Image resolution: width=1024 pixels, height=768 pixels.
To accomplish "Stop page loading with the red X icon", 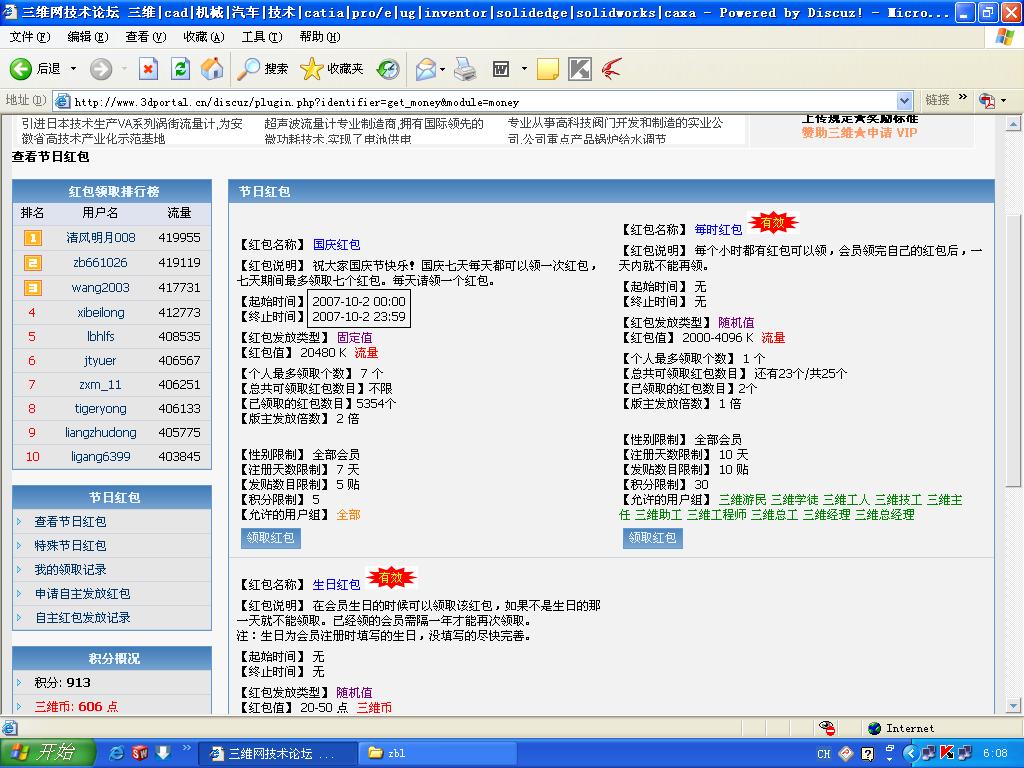I will (x=149, y=69).
